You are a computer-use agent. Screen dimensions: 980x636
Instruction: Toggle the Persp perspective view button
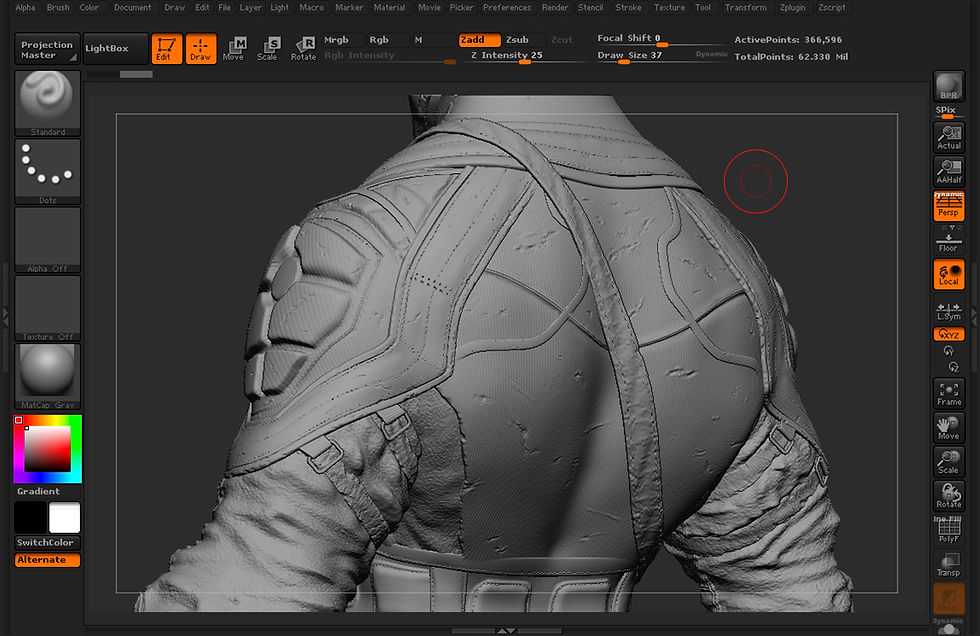[948, 206]
